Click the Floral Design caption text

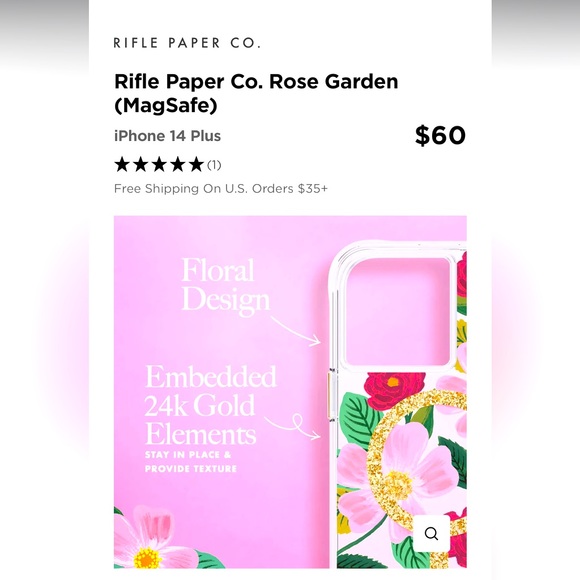(226, 286)
